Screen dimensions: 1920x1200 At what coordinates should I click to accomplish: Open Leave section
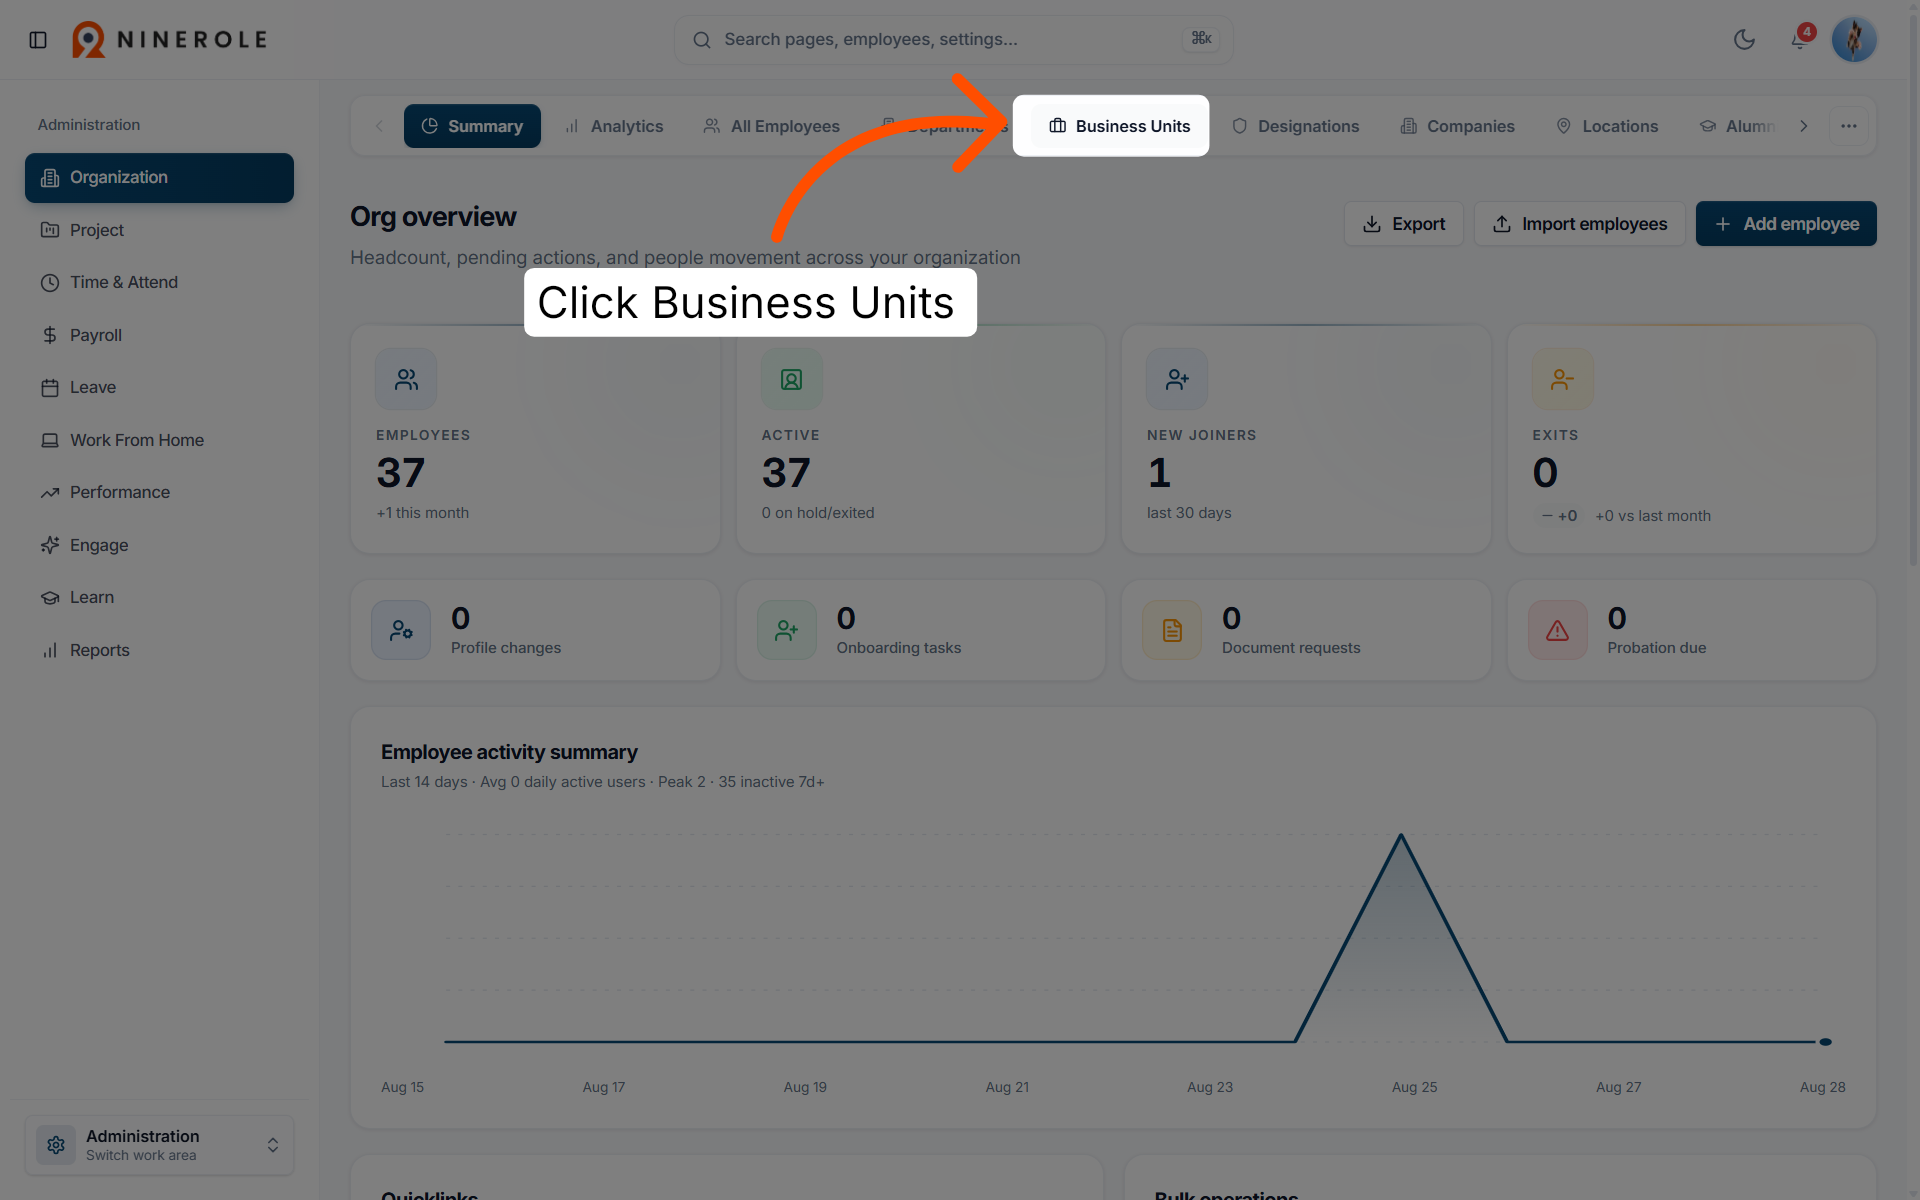159,388
